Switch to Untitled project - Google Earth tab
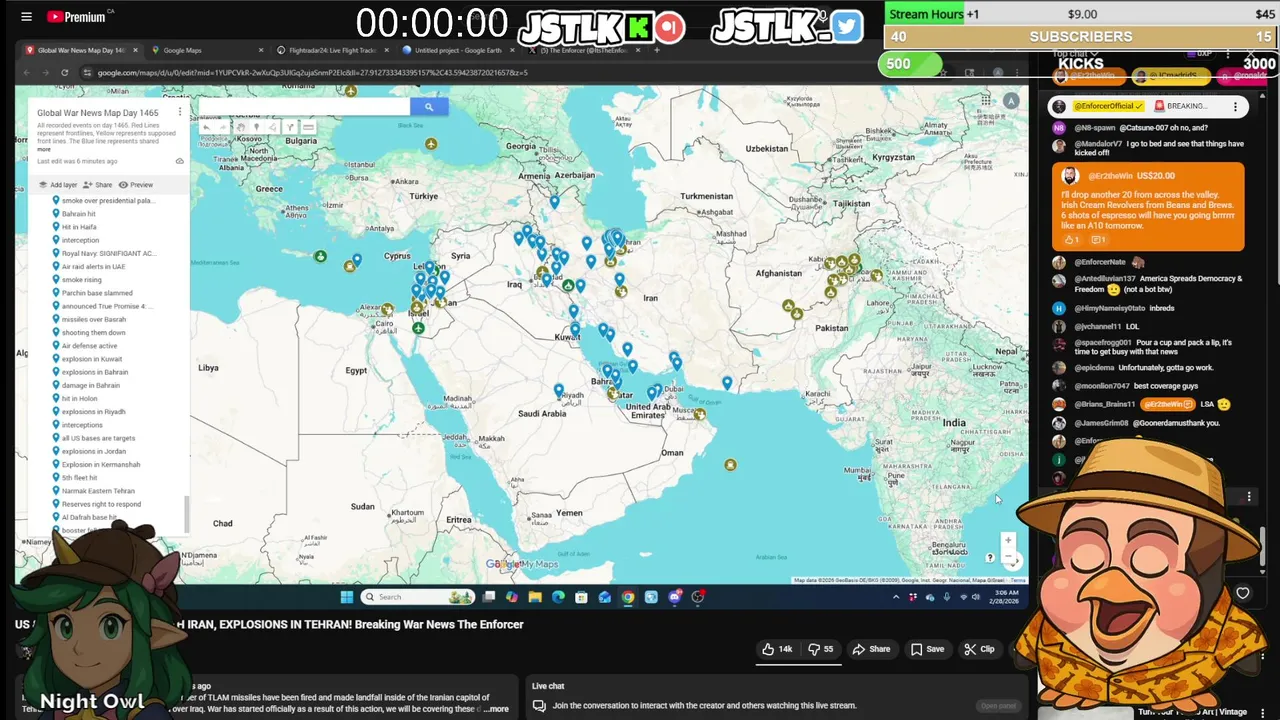The height and width of the screenshot is (720, 1280). click(458, 50)
